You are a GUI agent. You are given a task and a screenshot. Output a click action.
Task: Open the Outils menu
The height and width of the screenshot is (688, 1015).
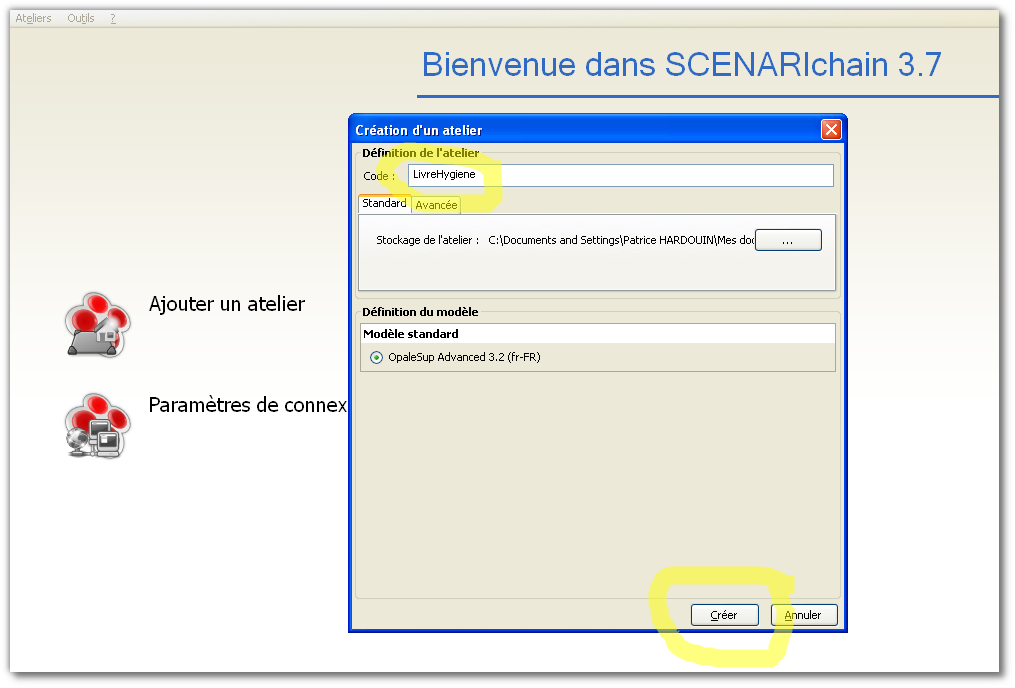click(x=81, y=18)
